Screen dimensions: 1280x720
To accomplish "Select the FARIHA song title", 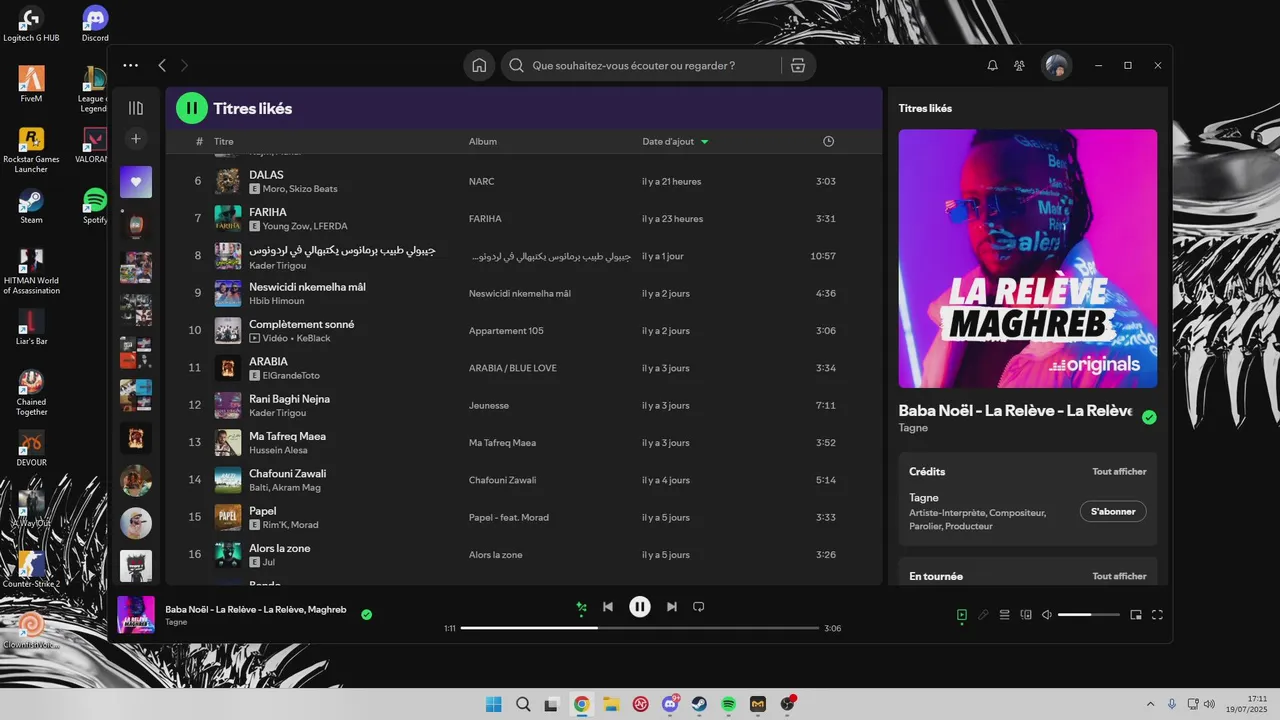I will tap(268, 212).
